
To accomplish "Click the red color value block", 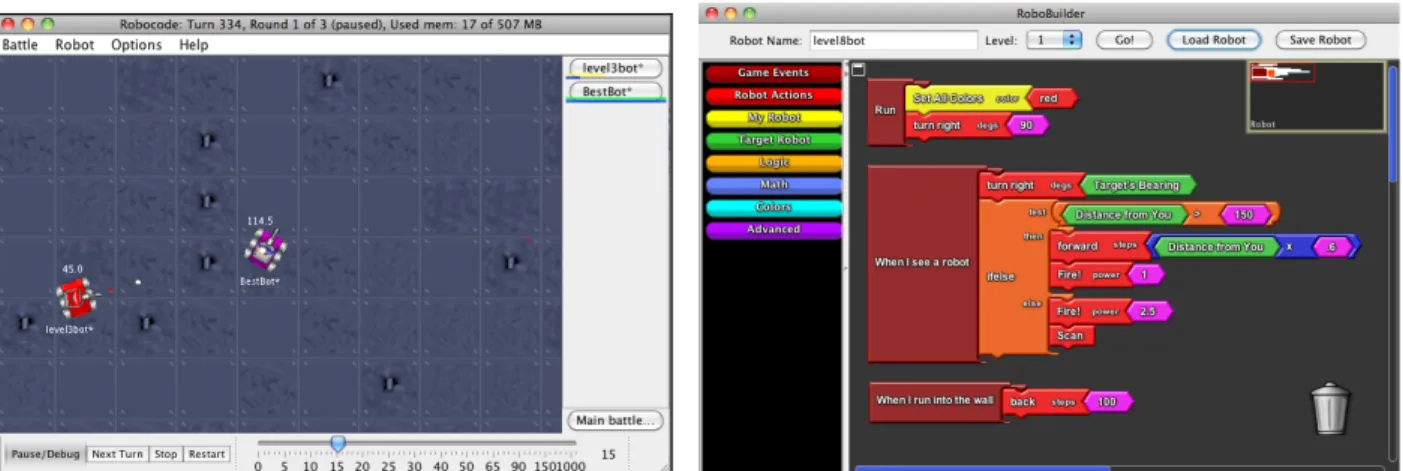I will click(x=1051, y=98).
